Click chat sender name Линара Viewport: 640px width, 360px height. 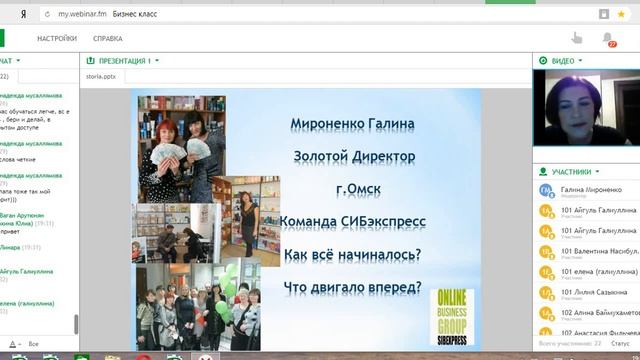(x=10, y=247)
